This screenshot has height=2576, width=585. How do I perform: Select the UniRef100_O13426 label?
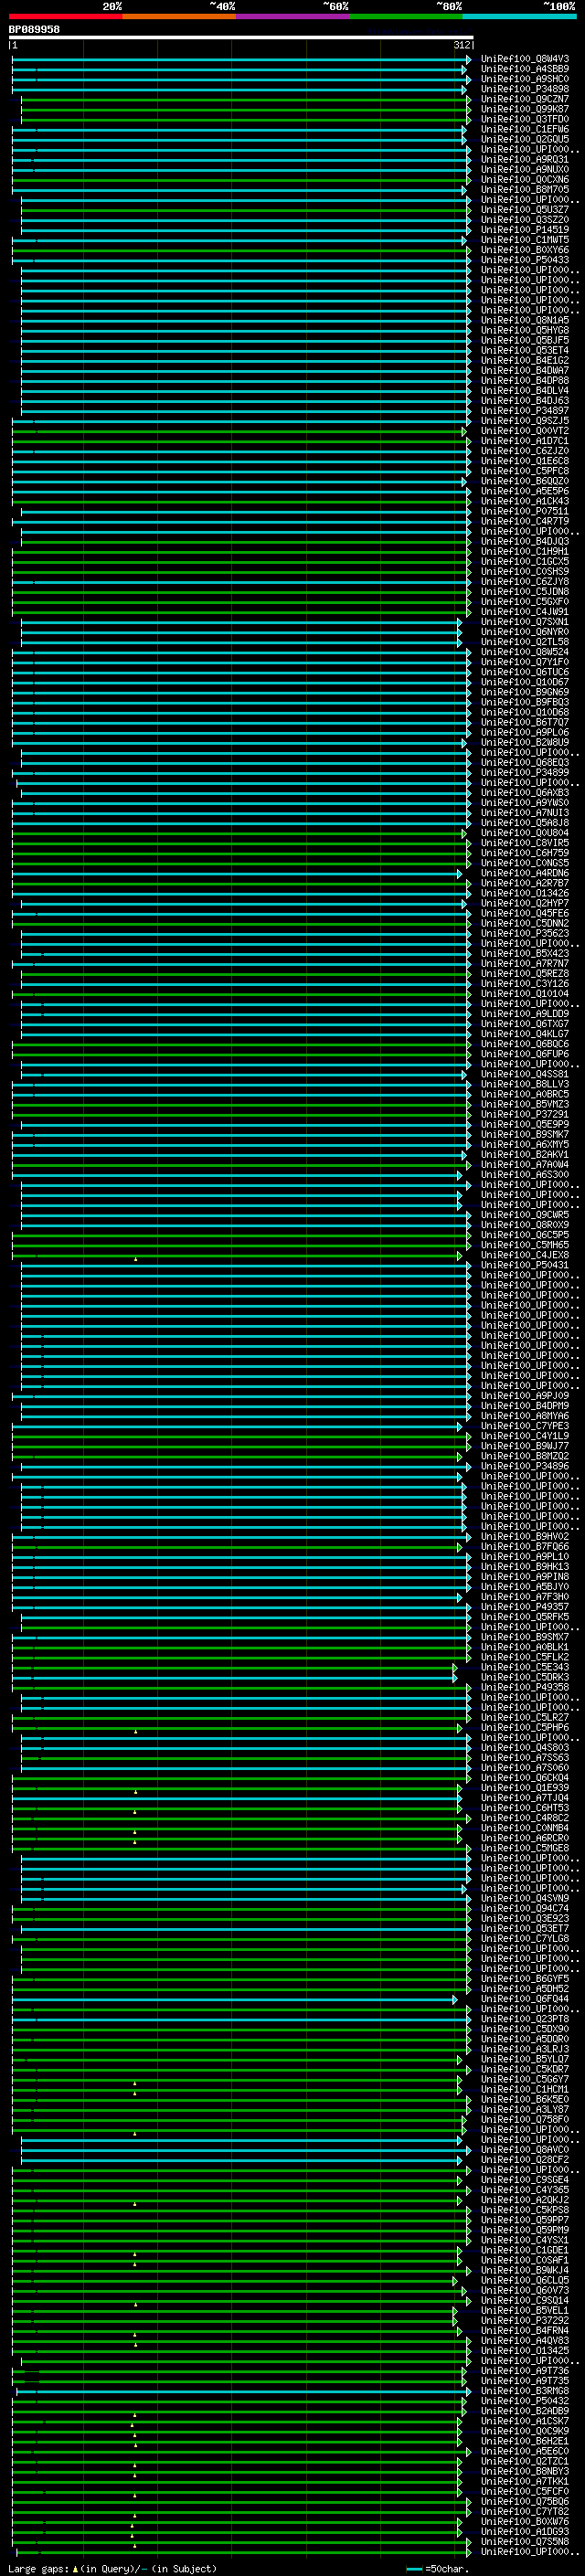point(525,893)
